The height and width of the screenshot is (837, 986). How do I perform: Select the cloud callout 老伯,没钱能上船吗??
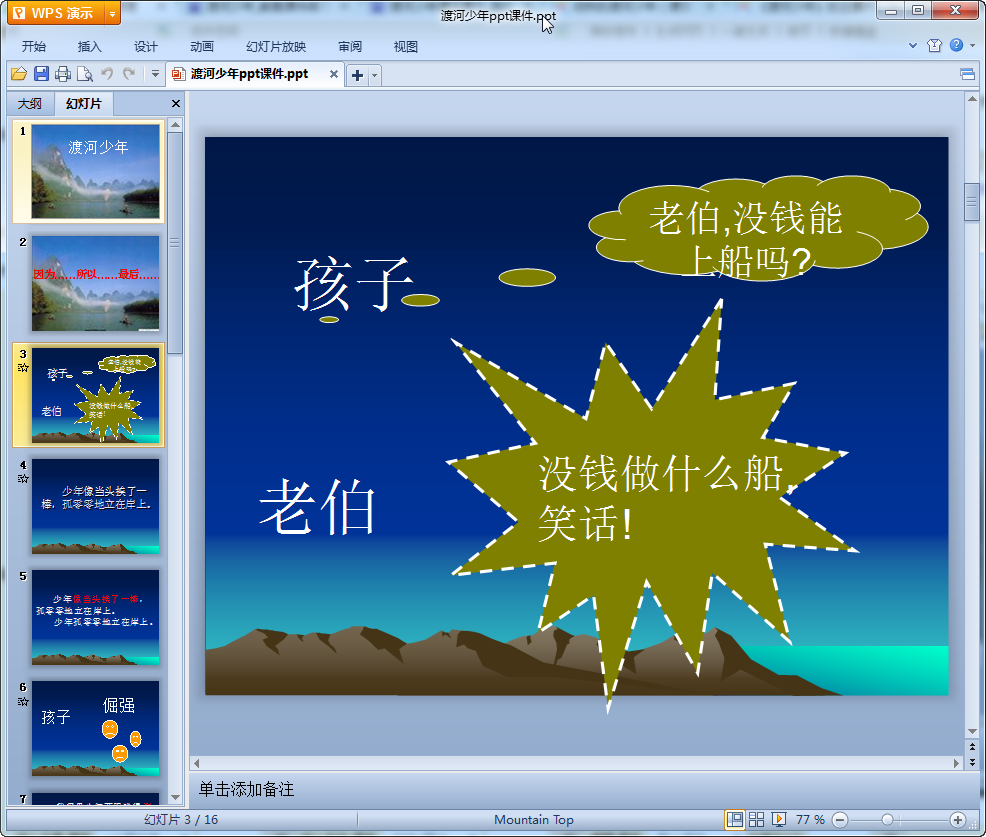pyautogui.click(x=758, y=228)
